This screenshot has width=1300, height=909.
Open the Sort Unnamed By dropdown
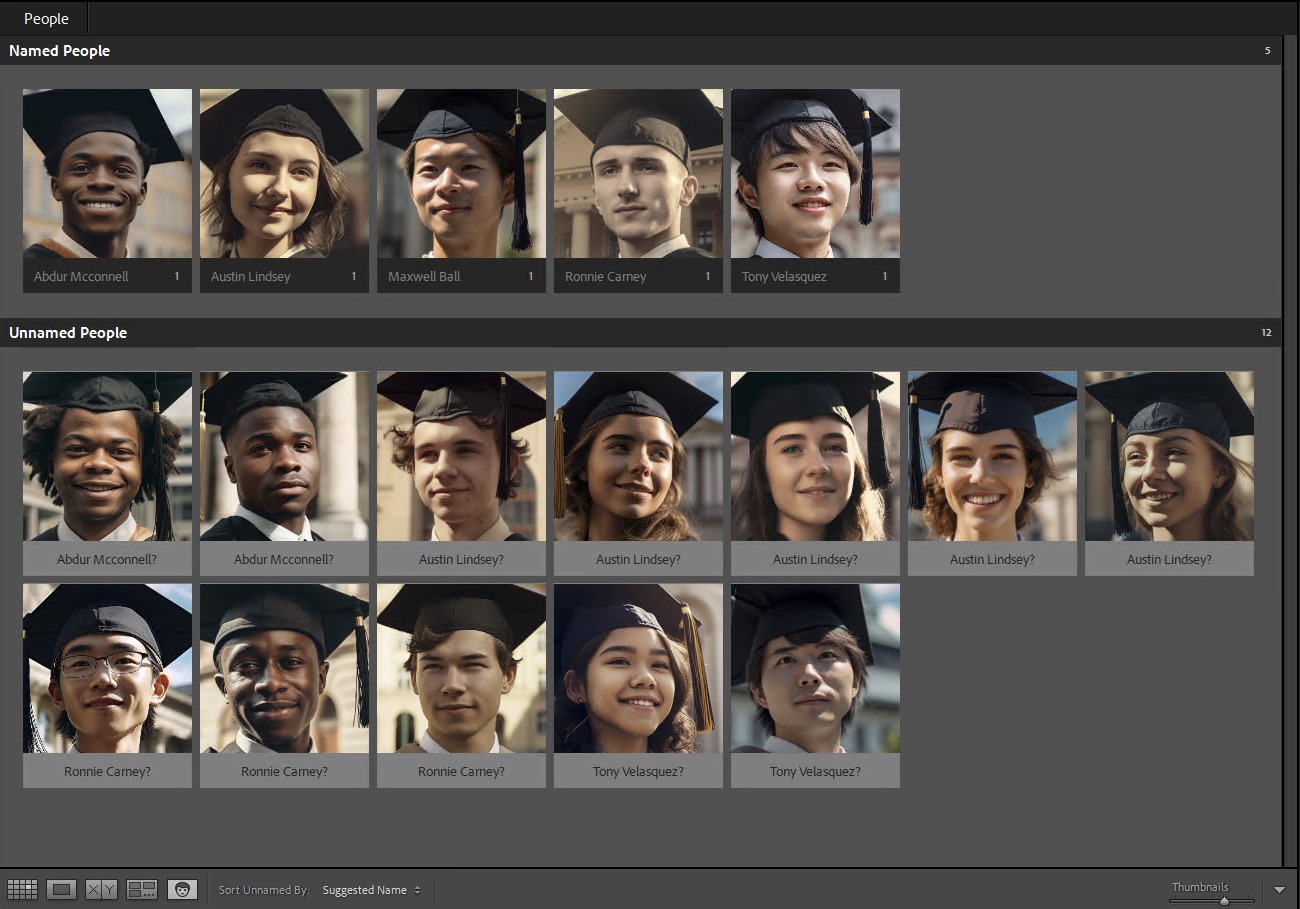coord(365,889)
